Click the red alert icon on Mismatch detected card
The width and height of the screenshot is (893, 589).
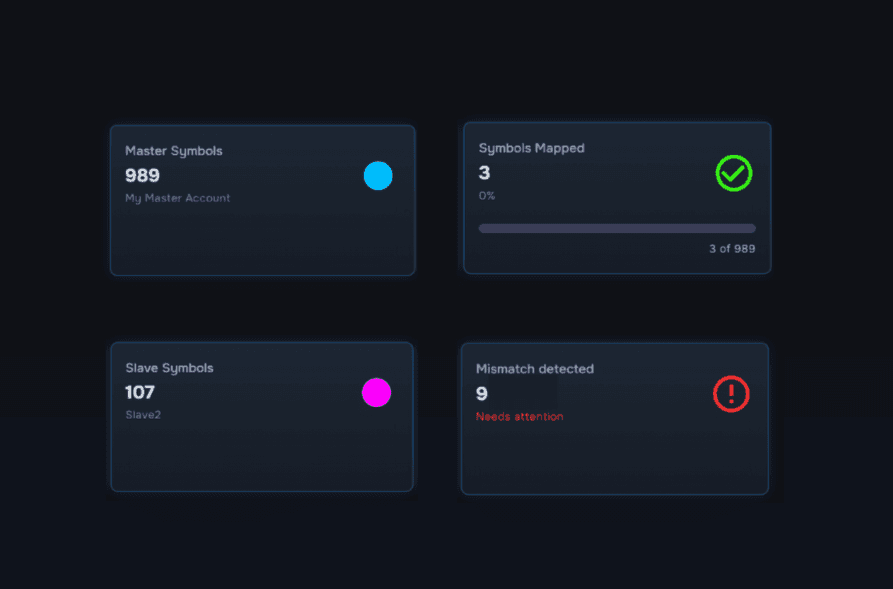coord(731,394)
